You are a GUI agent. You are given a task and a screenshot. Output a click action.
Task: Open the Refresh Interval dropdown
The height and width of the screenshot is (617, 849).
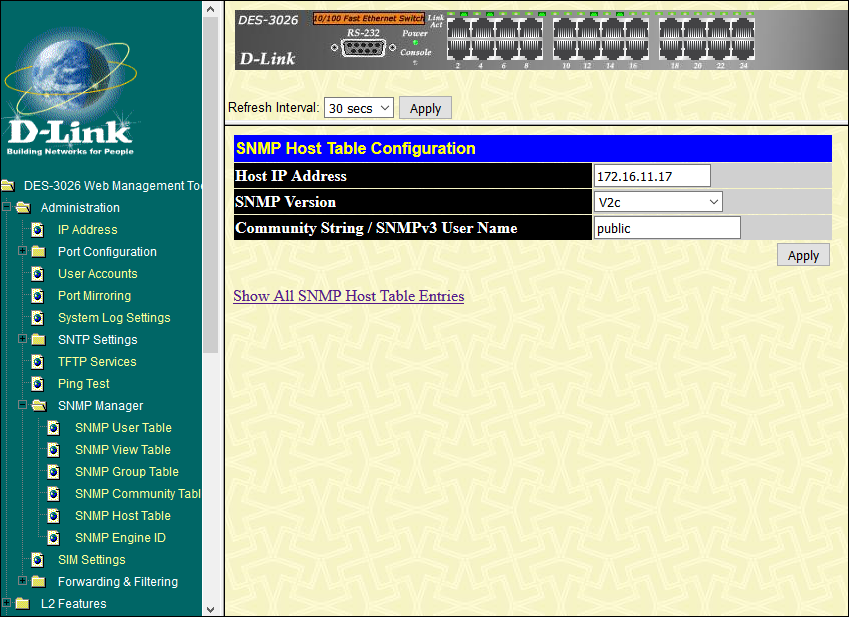[x=358, y=107]
